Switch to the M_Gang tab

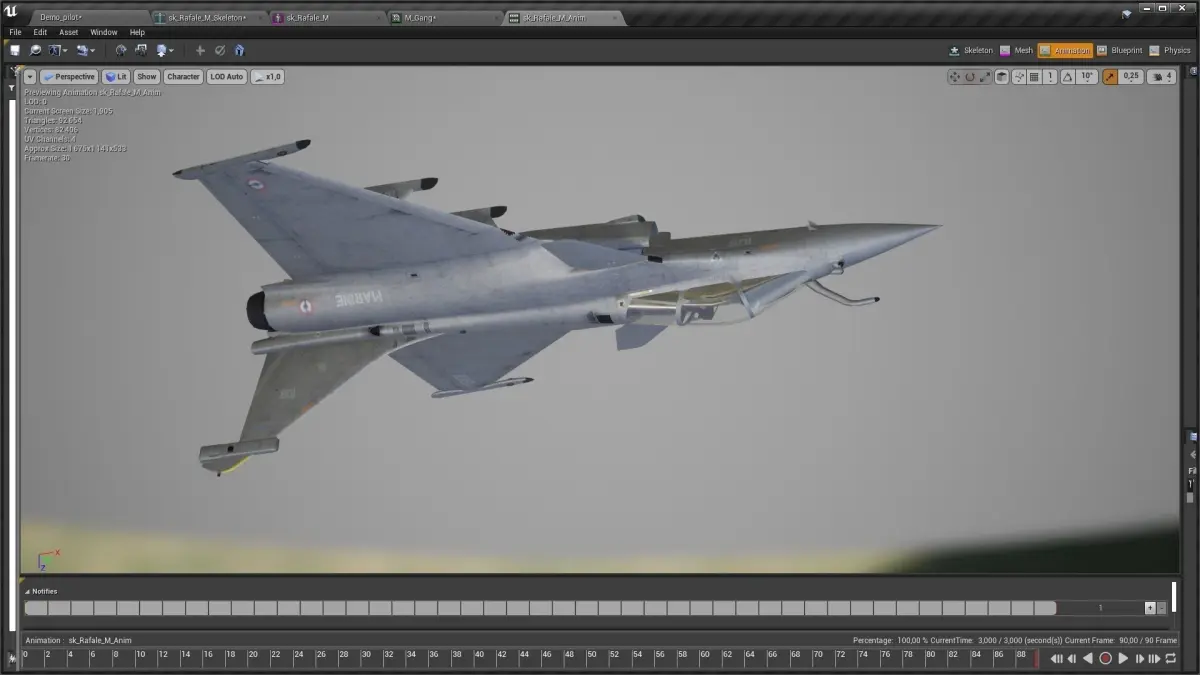pos(444,18)
